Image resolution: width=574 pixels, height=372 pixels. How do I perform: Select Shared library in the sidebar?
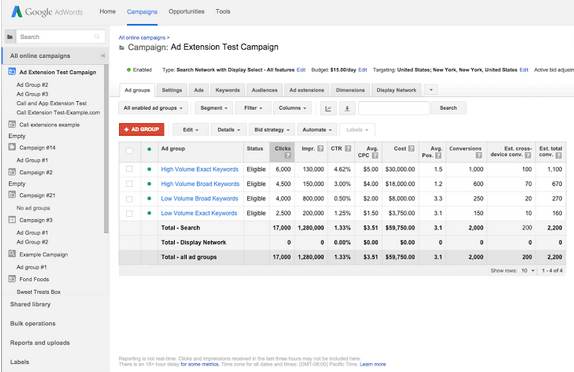pos(30,304)
